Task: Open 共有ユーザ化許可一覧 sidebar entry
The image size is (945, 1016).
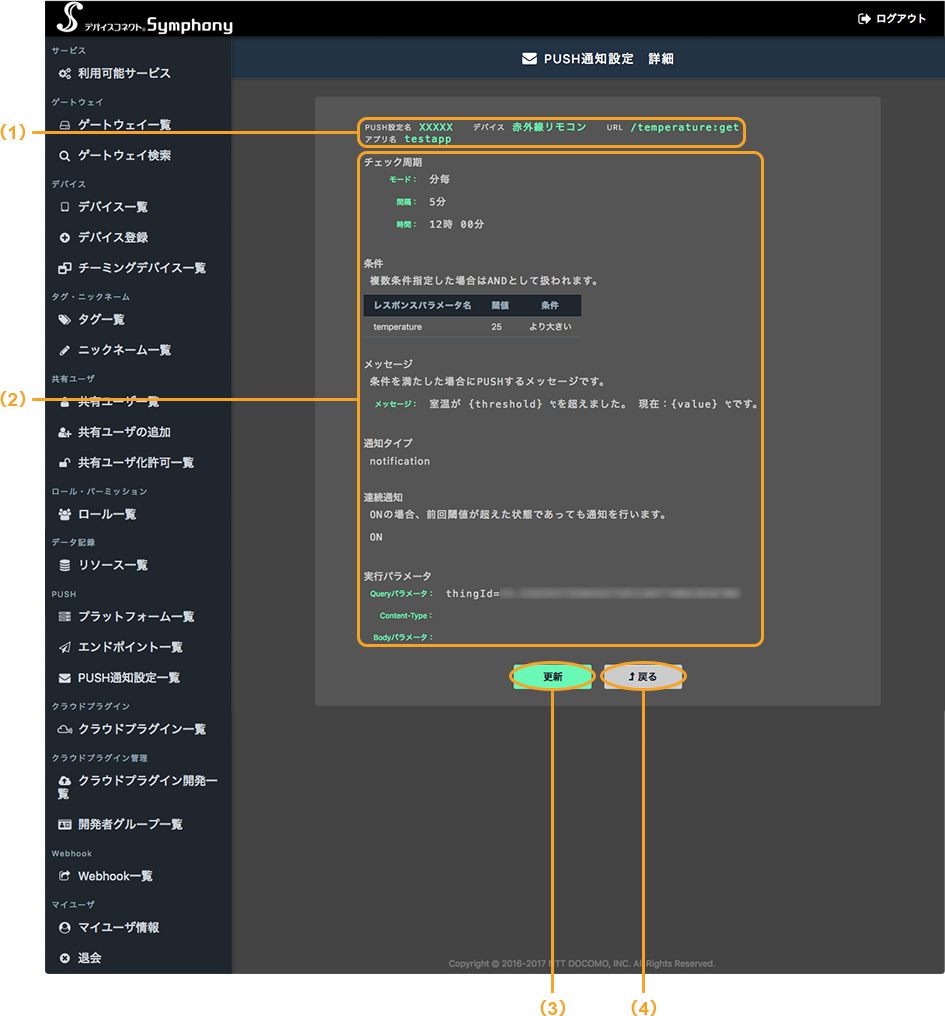Action: [138, 463]
